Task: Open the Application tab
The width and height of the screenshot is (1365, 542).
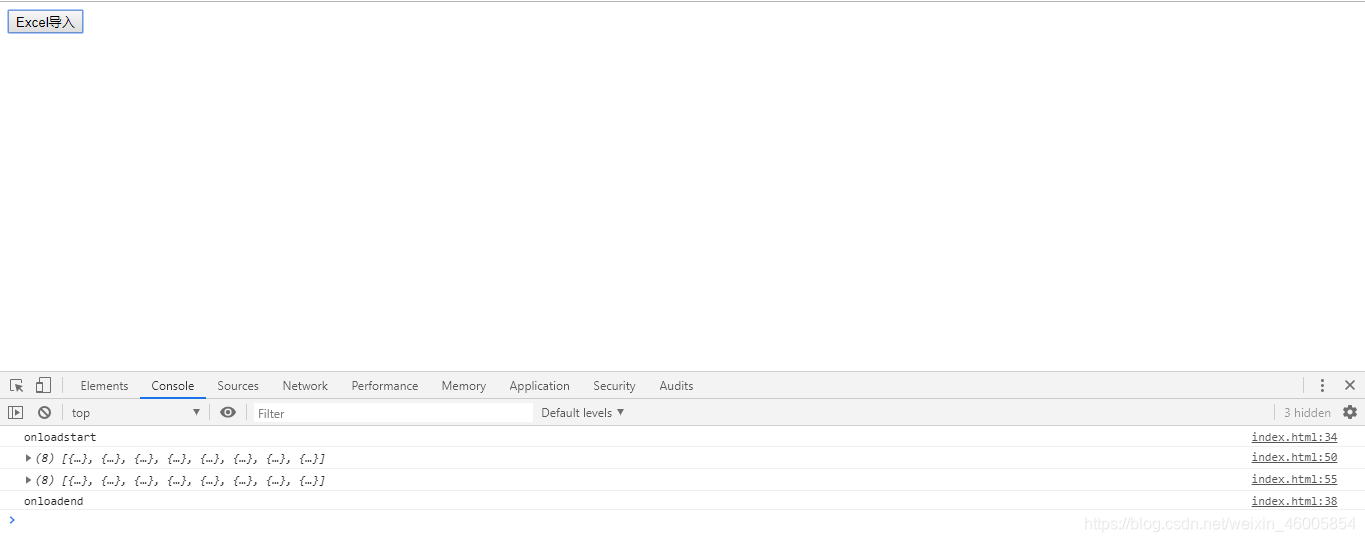Action: pyautogui.click(x=539, y=386)
